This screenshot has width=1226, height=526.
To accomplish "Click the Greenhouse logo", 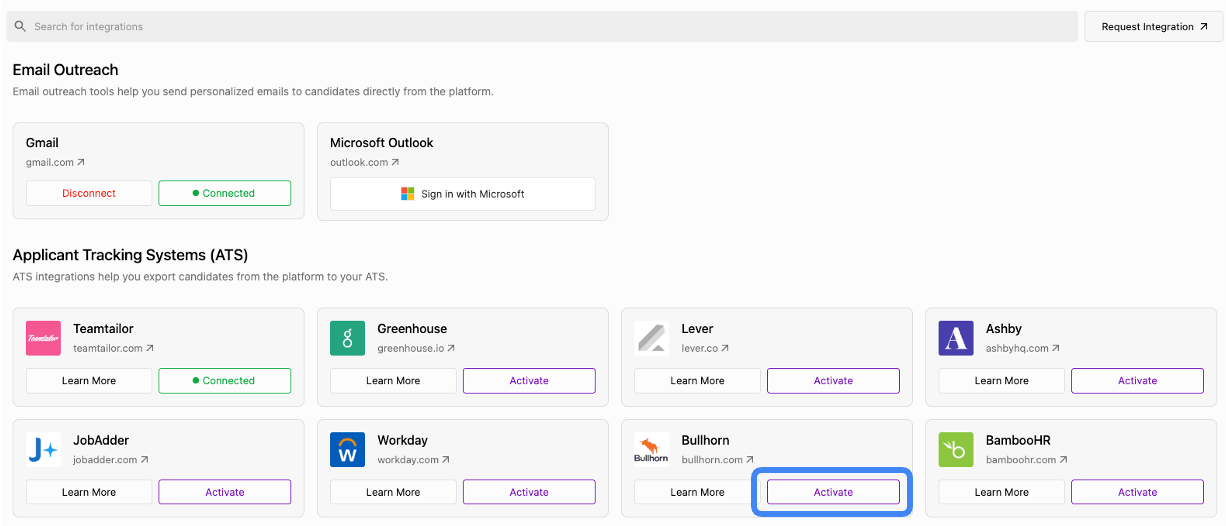I will click(x=347, y=338).
